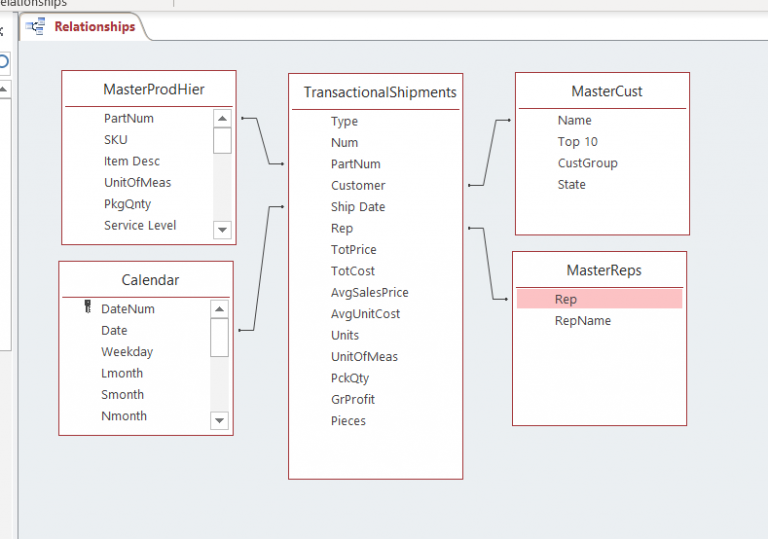Screen dimensions: 768x539
Task: Click the Ship Date field
Action: coord(358,207)
